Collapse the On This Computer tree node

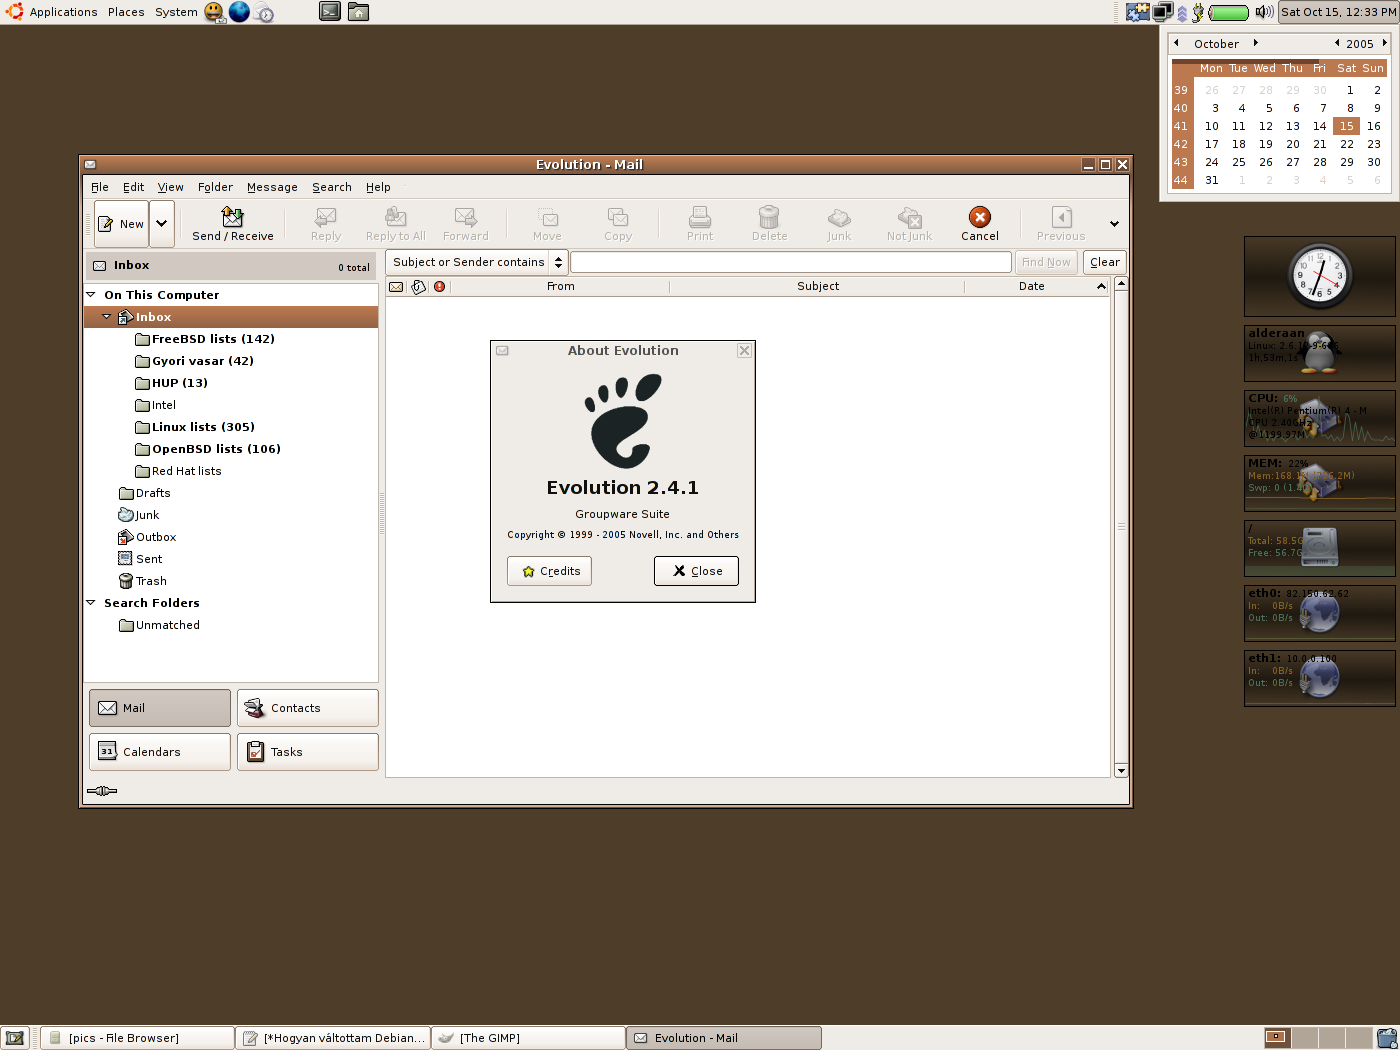pos(91,295)
